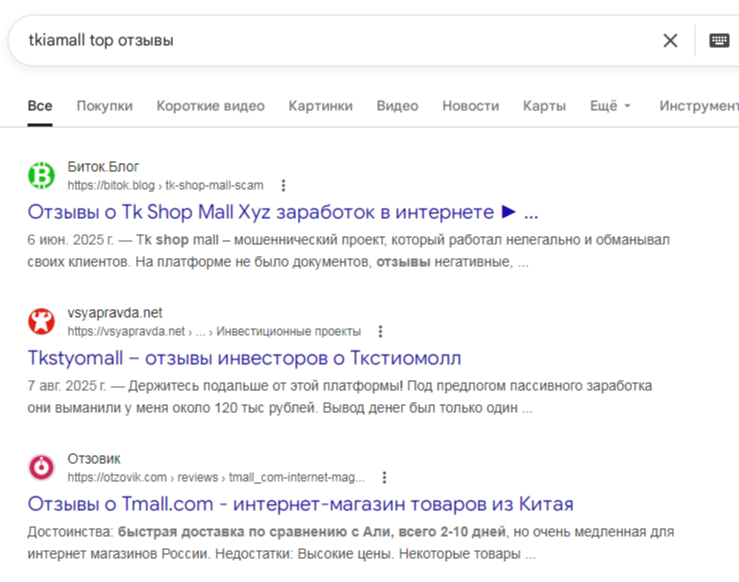This screenshot has height=582, width=739.
Task: Click the Биток.Блог green favicon
Action: [x=41, y=175]
